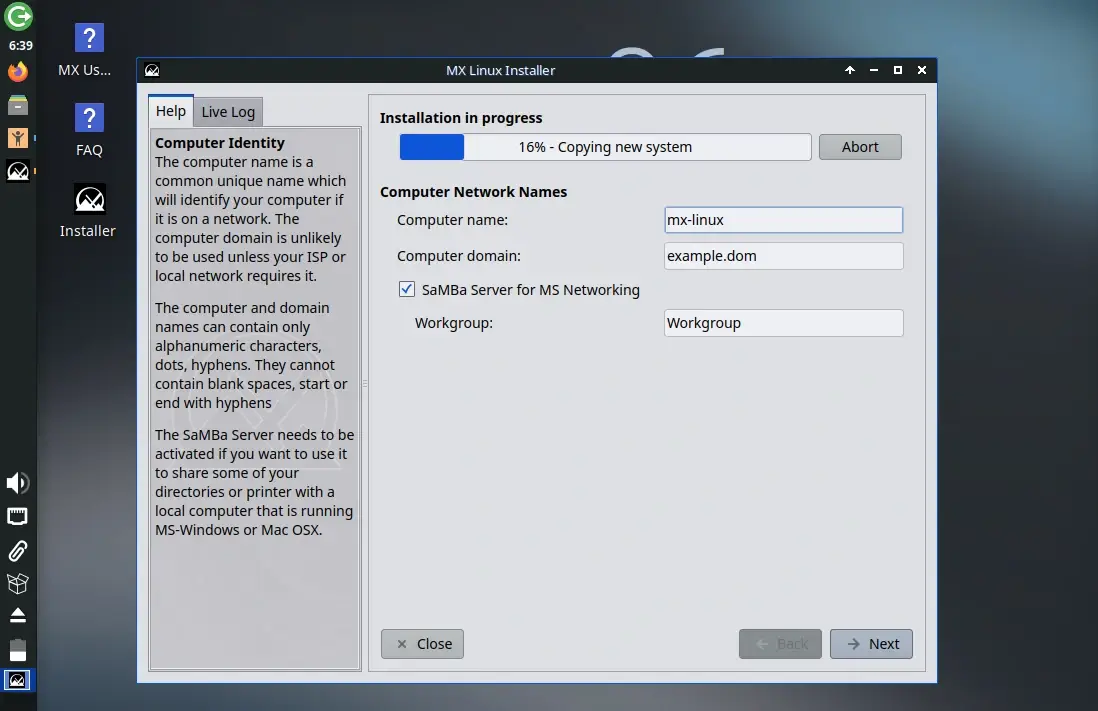1098x711 pixels.
Task: Select the Computer name input field
Action: 783,220
